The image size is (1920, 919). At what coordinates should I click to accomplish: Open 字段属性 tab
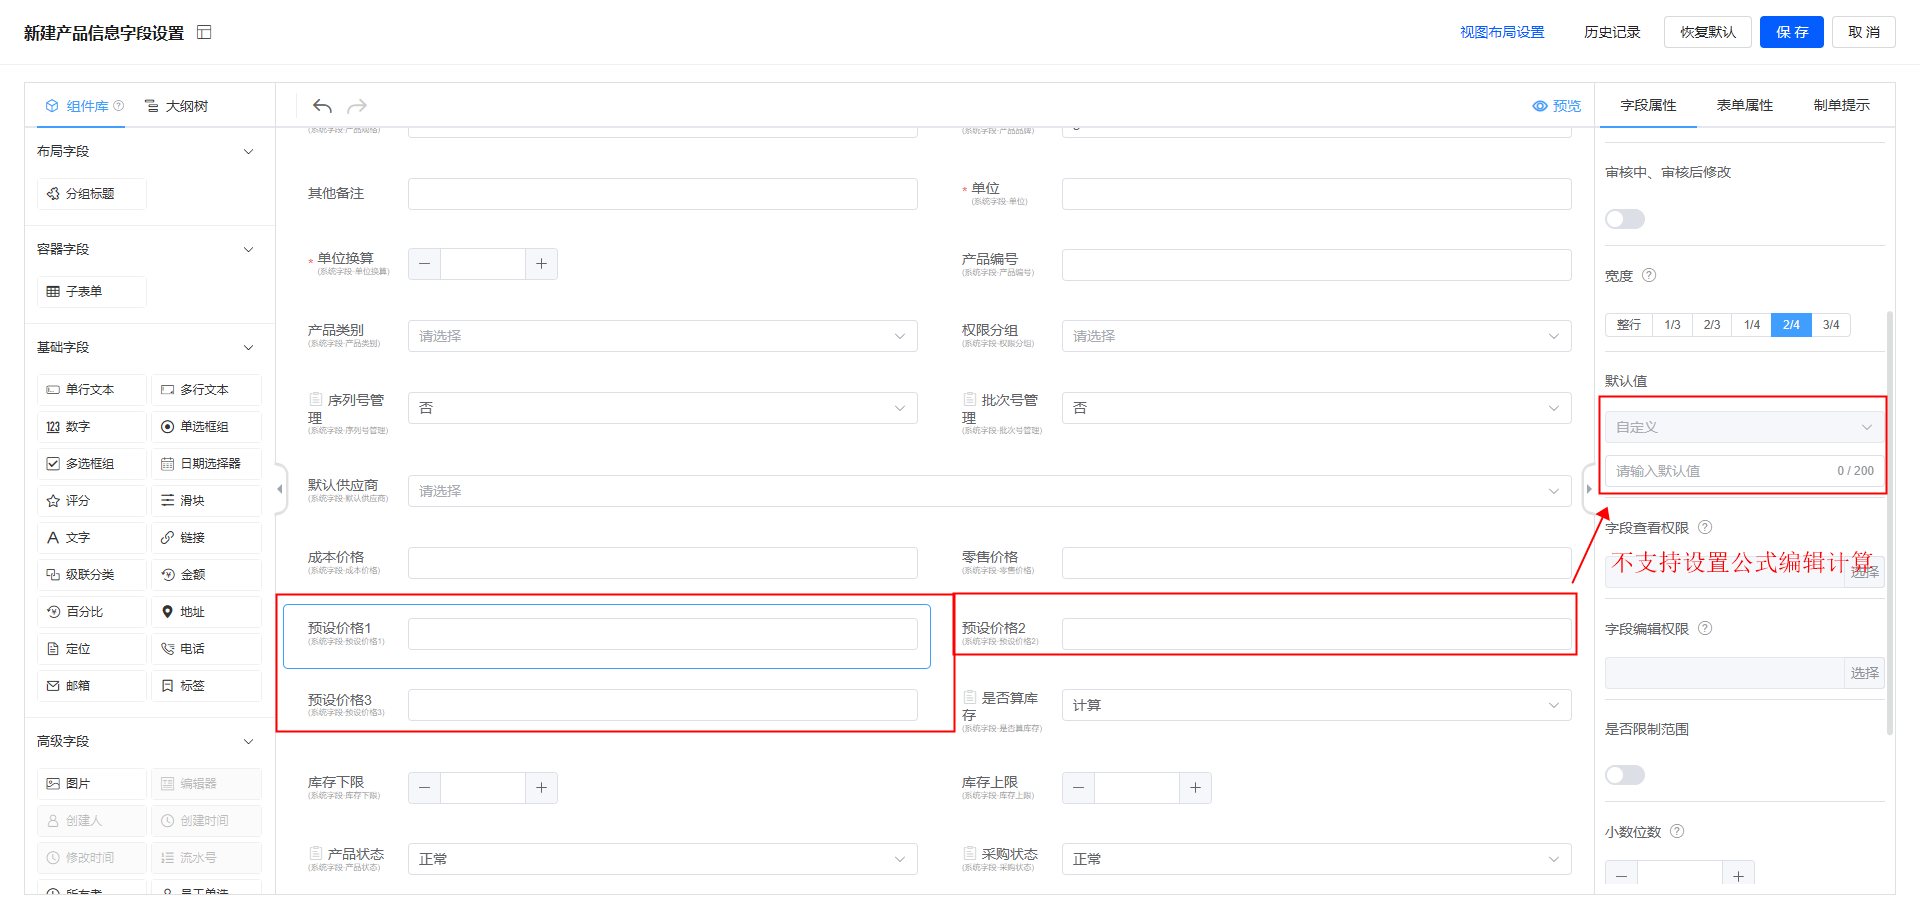(x=1648, y=105)
